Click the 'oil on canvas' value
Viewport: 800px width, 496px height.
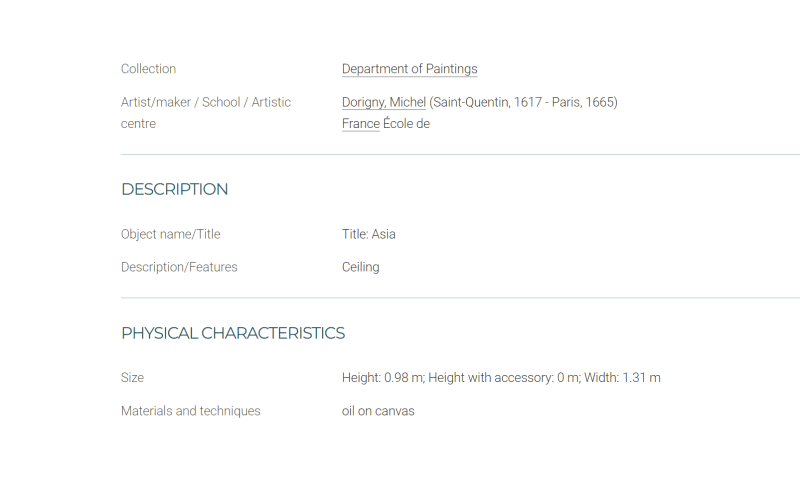pyautogui.click(x=378, y=411)
